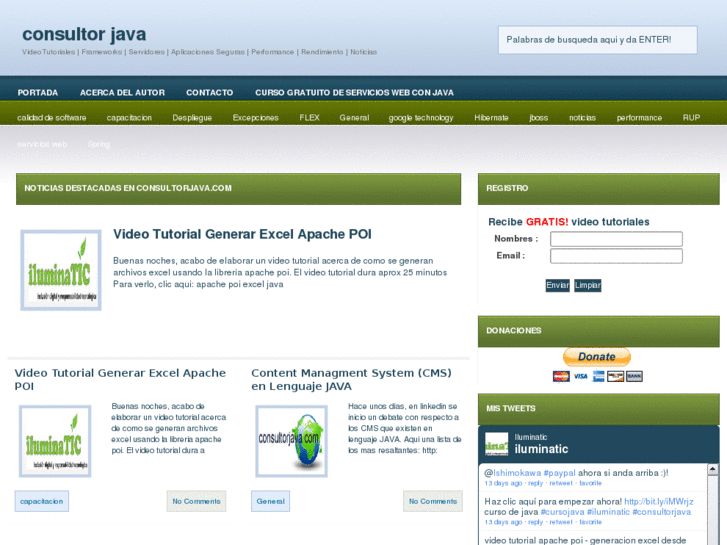Open the RUP category
Viewport: 727px width, 545px height.
coord(691,118)
